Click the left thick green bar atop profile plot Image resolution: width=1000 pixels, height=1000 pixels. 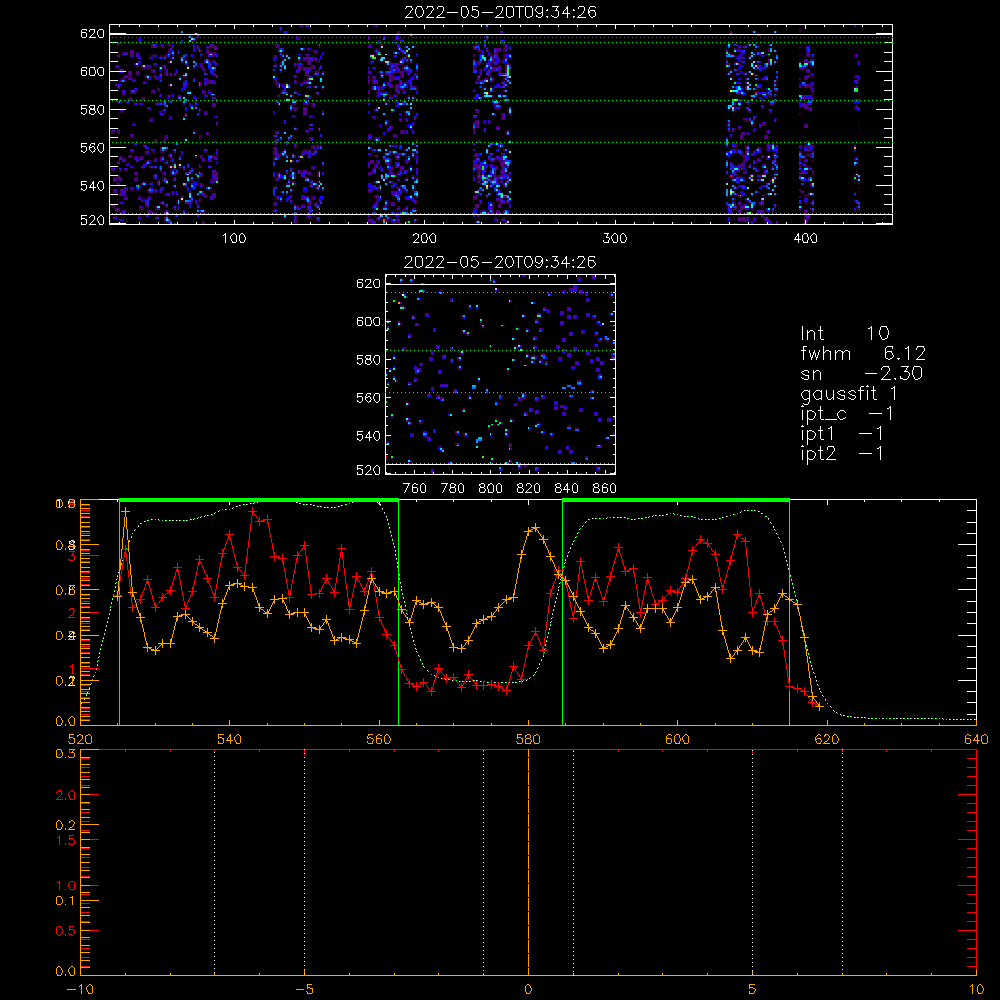click(259, 501)
